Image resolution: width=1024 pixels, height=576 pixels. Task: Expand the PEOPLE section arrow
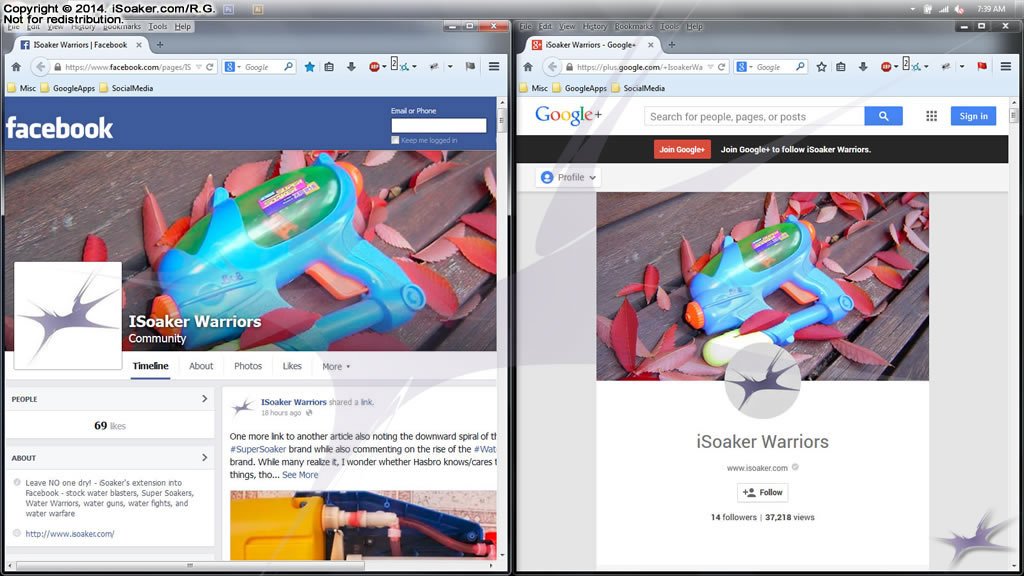pos(204,398)
